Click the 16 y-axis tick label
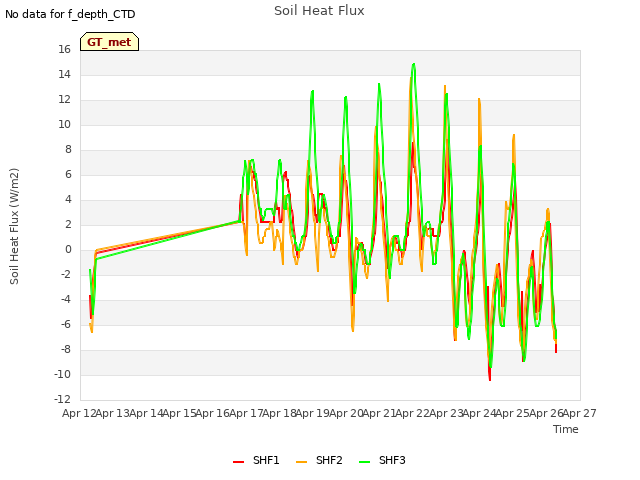Screen dimensions: 640x480 pyautogui.click(x=64, y=50)
